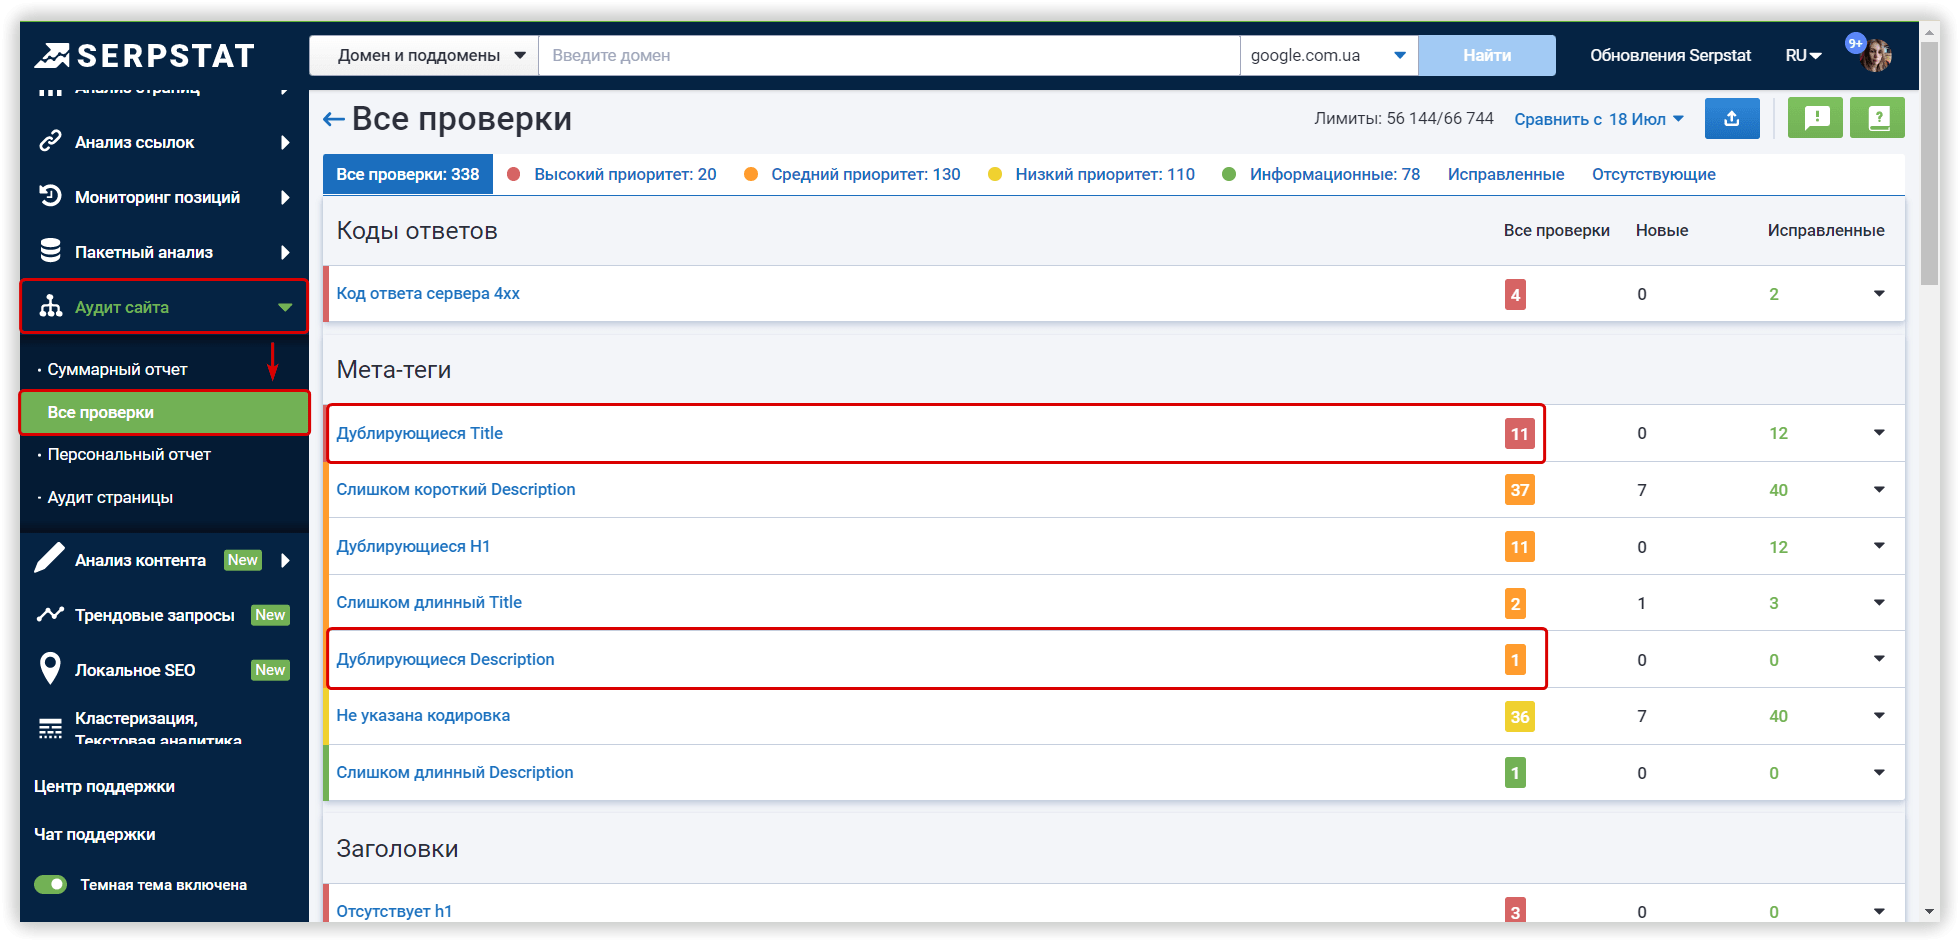Viewport: 1960px width, 942px height.
Task: Click the back arrow beside Все проверки heading
Action: tap(333, 120)
